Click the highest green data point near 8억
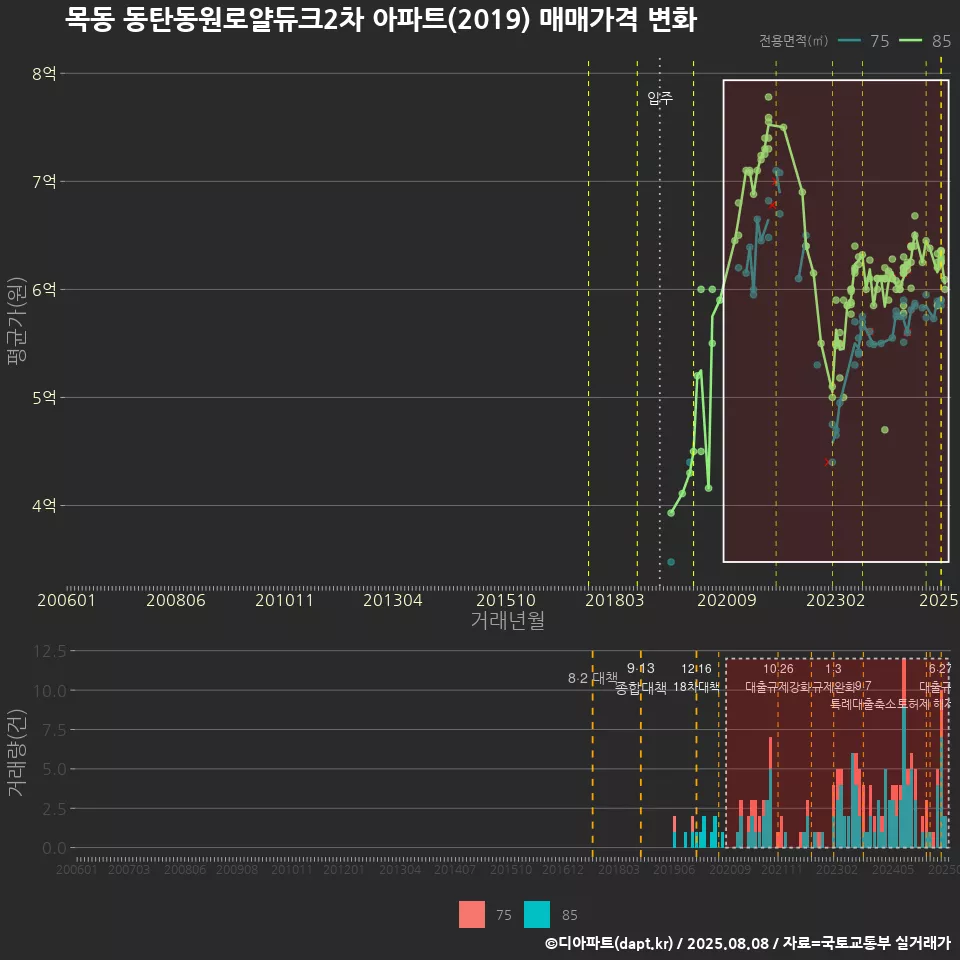 click(768, 97)
